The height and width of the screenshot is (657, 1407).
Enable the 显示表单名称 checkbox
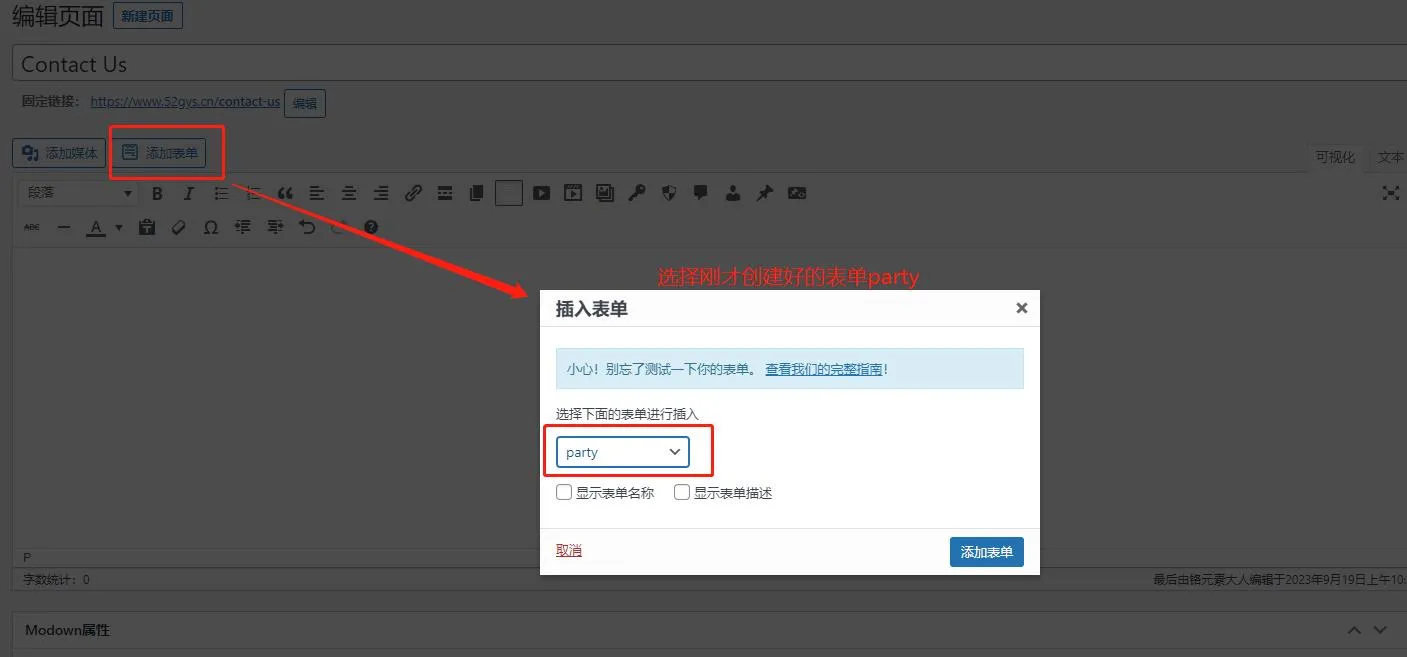point(564,492)
